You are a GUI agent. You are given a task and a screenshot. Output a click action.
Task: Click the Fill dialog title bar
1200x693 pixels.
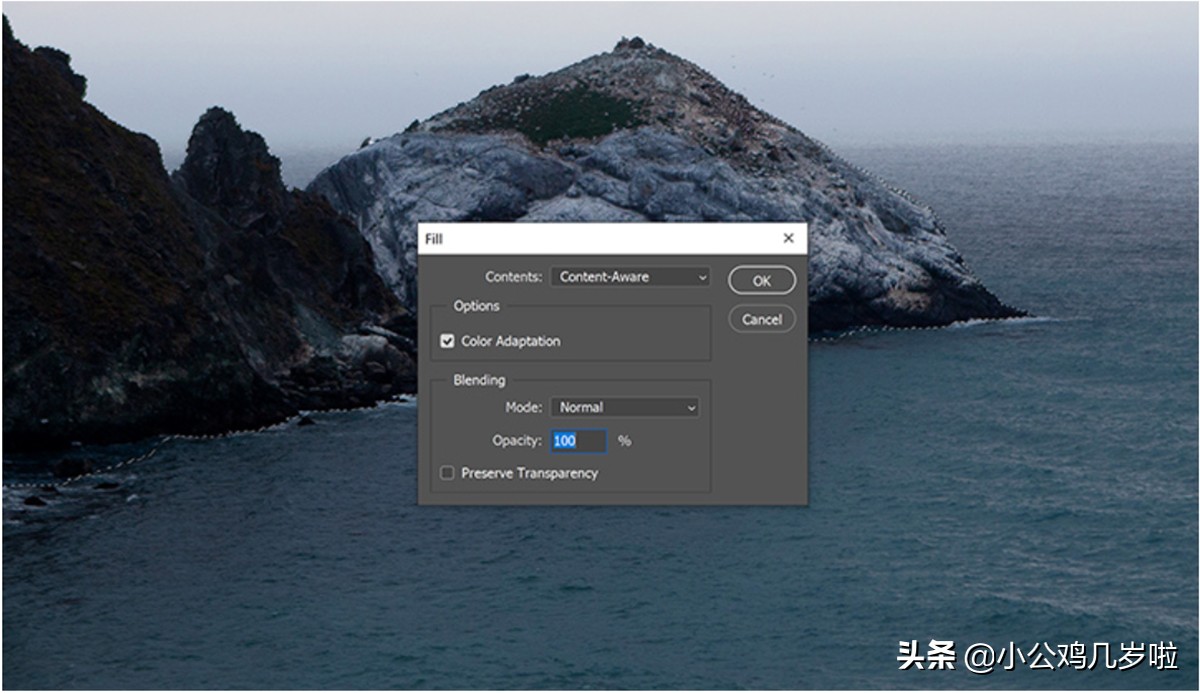(x=600, y=239)
